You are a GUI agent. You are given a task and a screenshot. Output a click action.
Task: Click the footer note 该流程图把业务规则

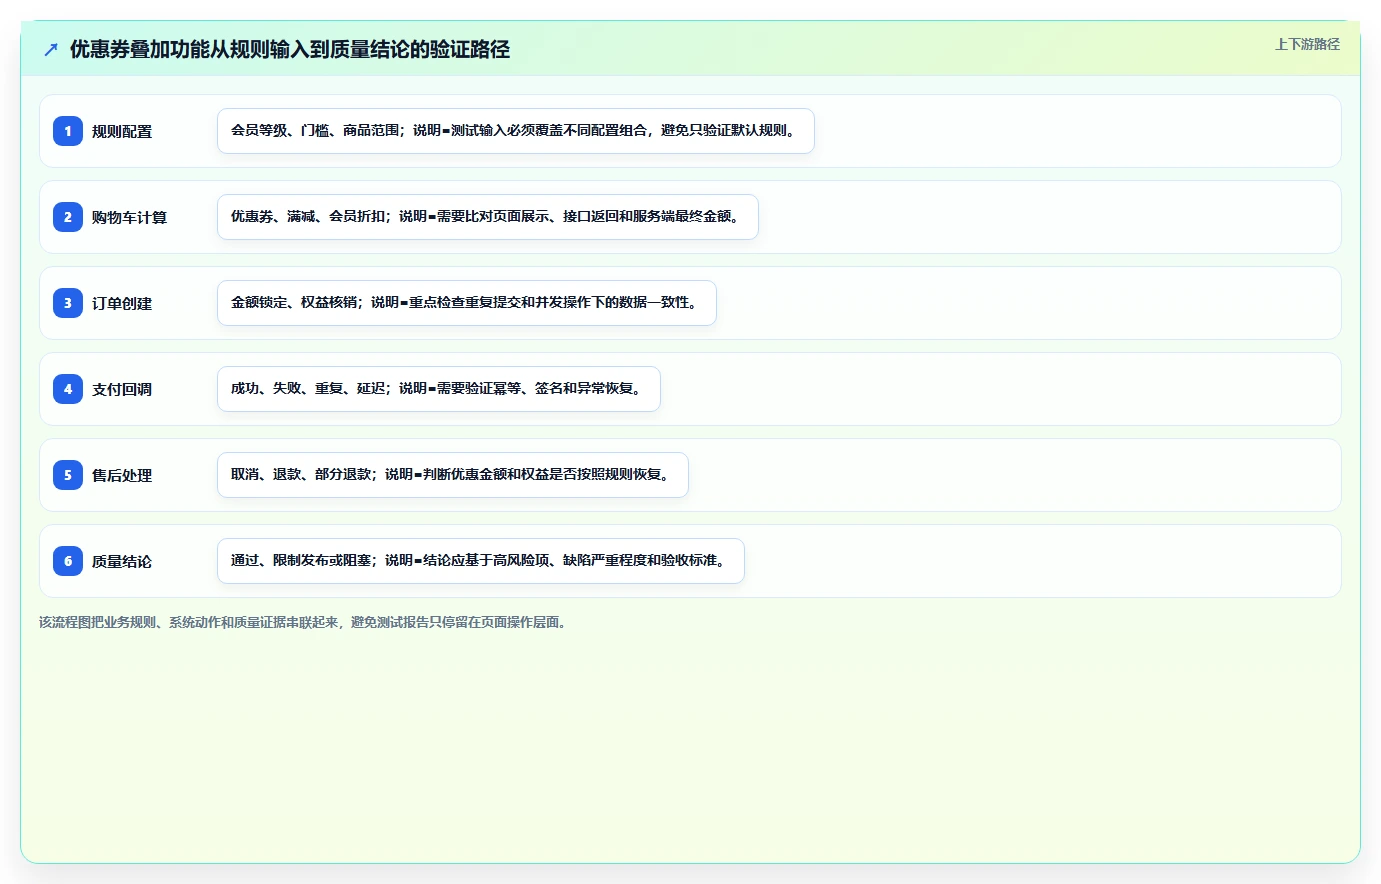[305, 622]
